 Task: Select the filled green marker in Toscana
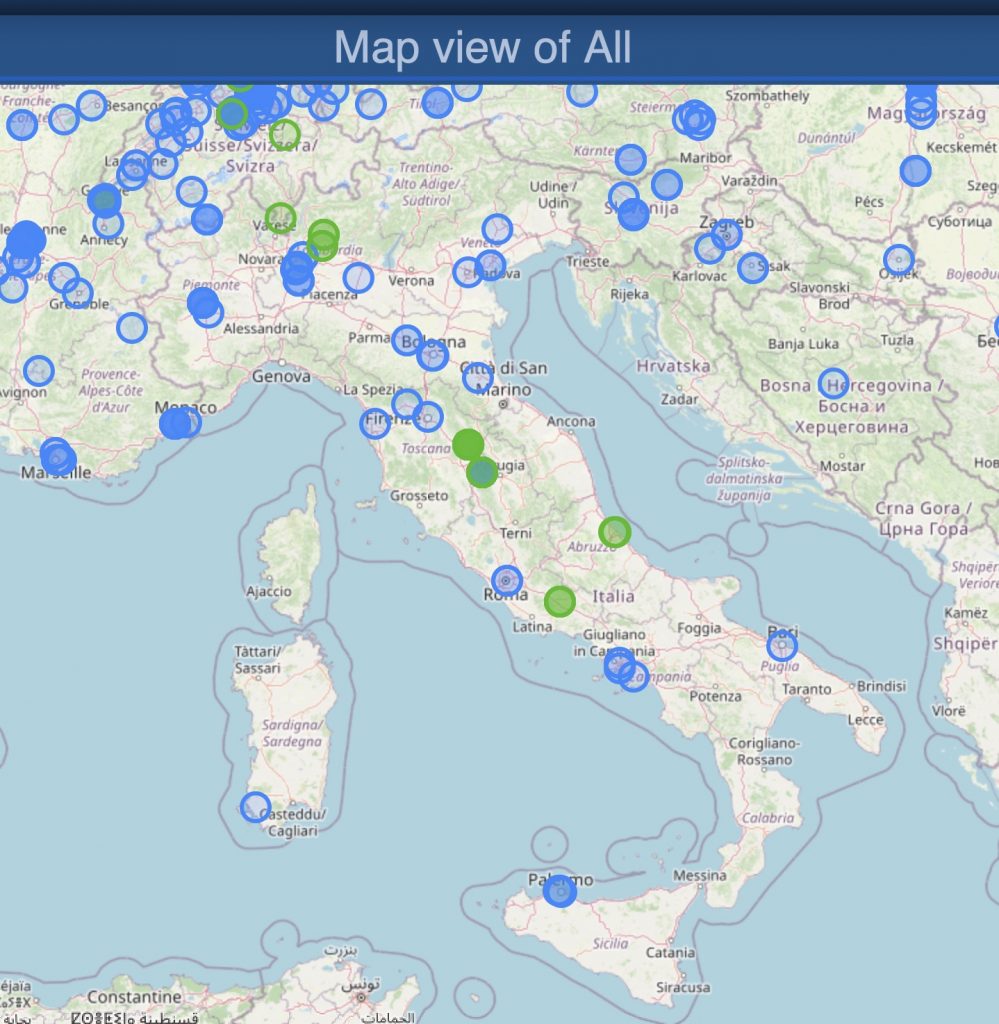[x=467, y=444]
